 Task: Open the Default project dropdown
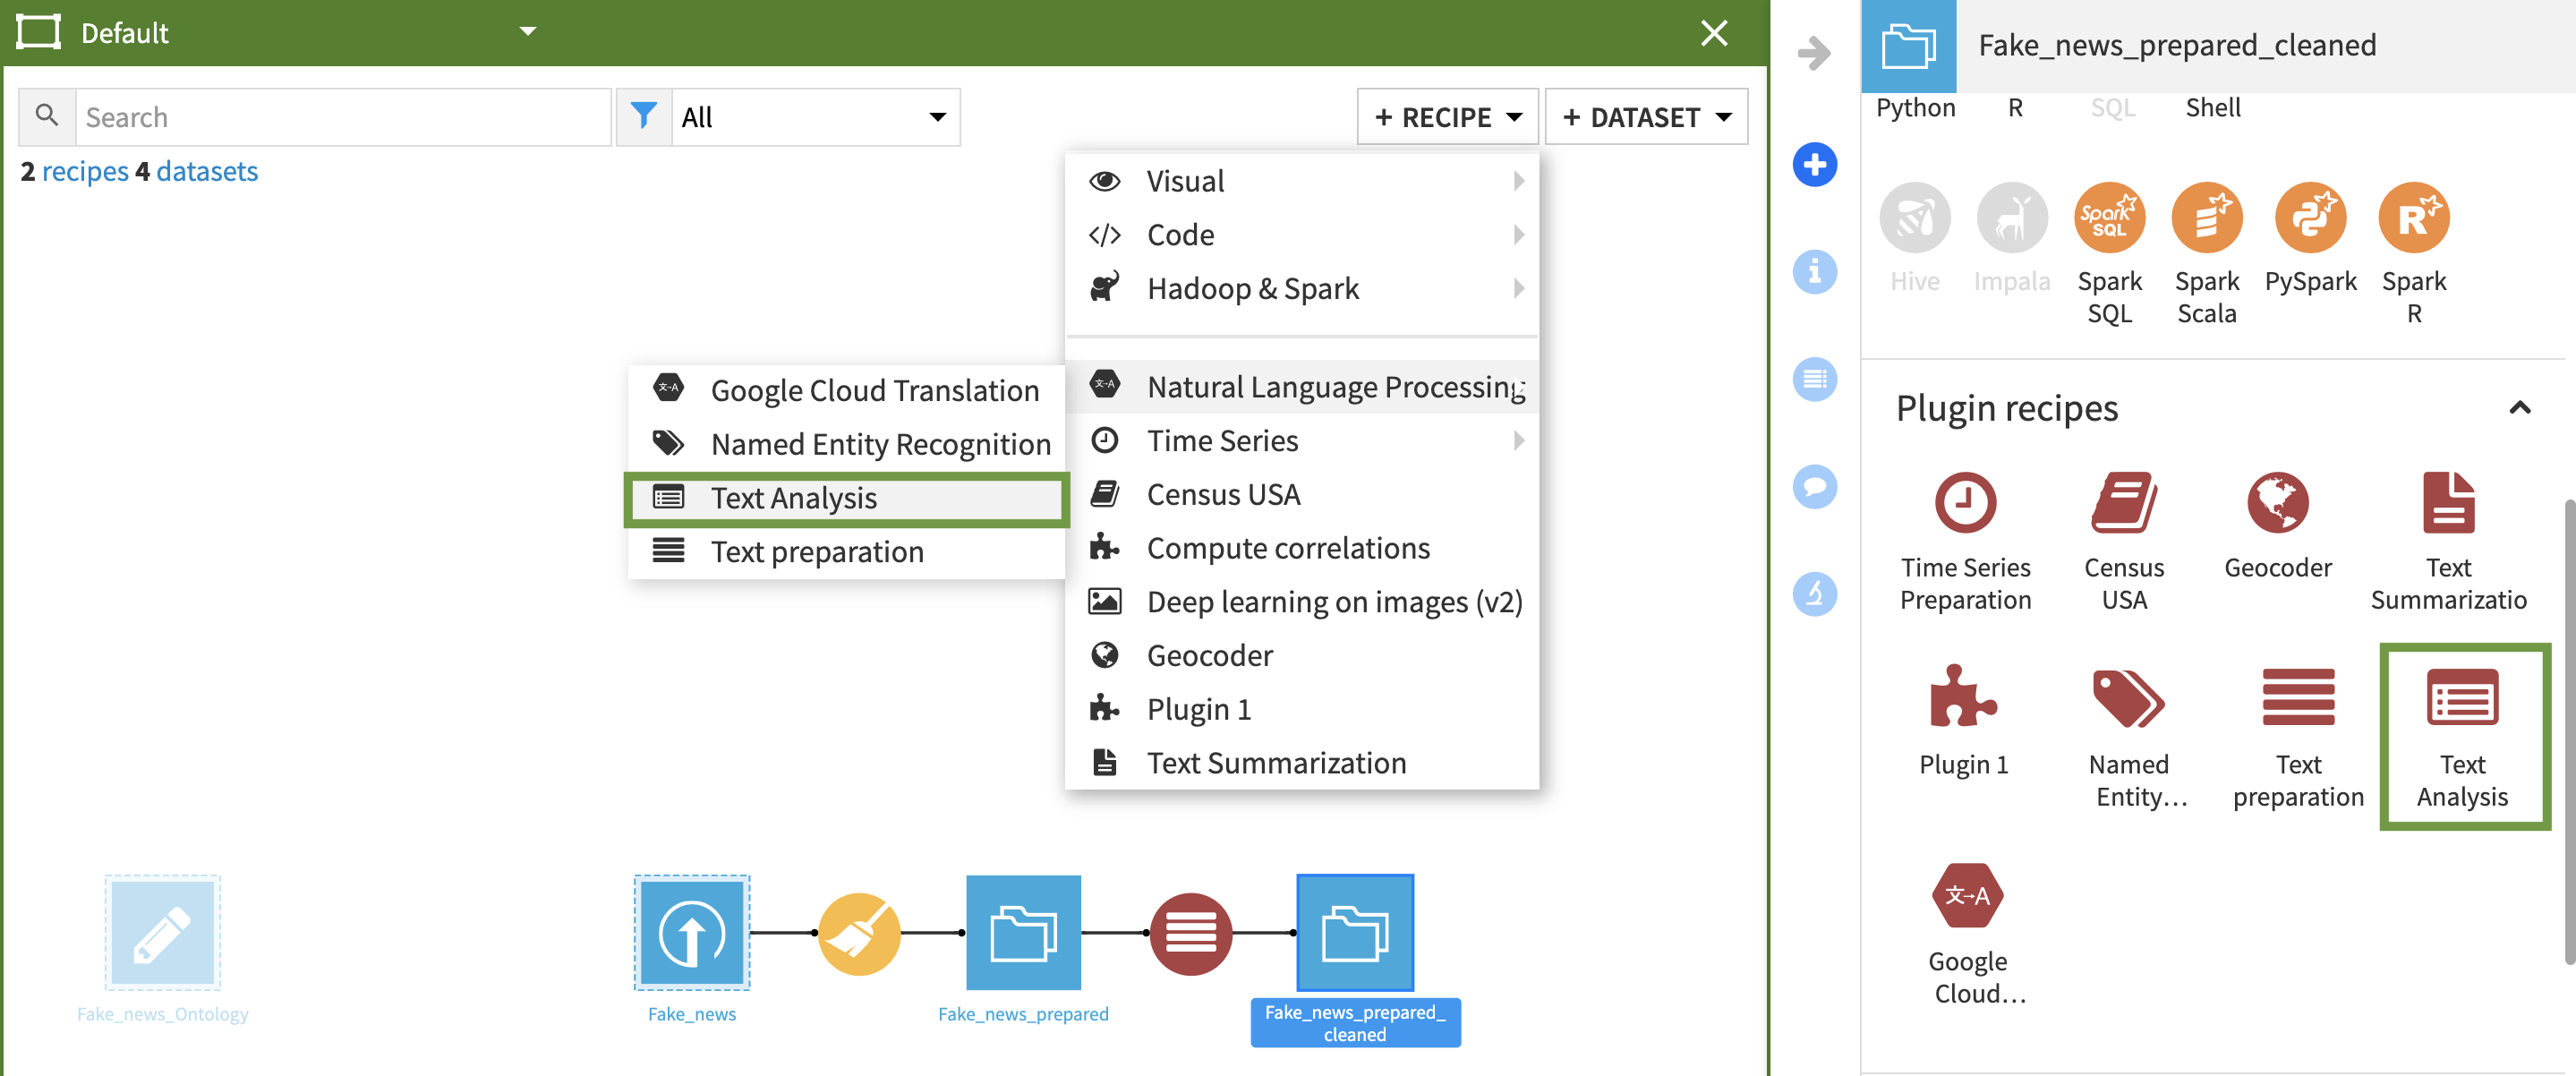tap(528, 31)
